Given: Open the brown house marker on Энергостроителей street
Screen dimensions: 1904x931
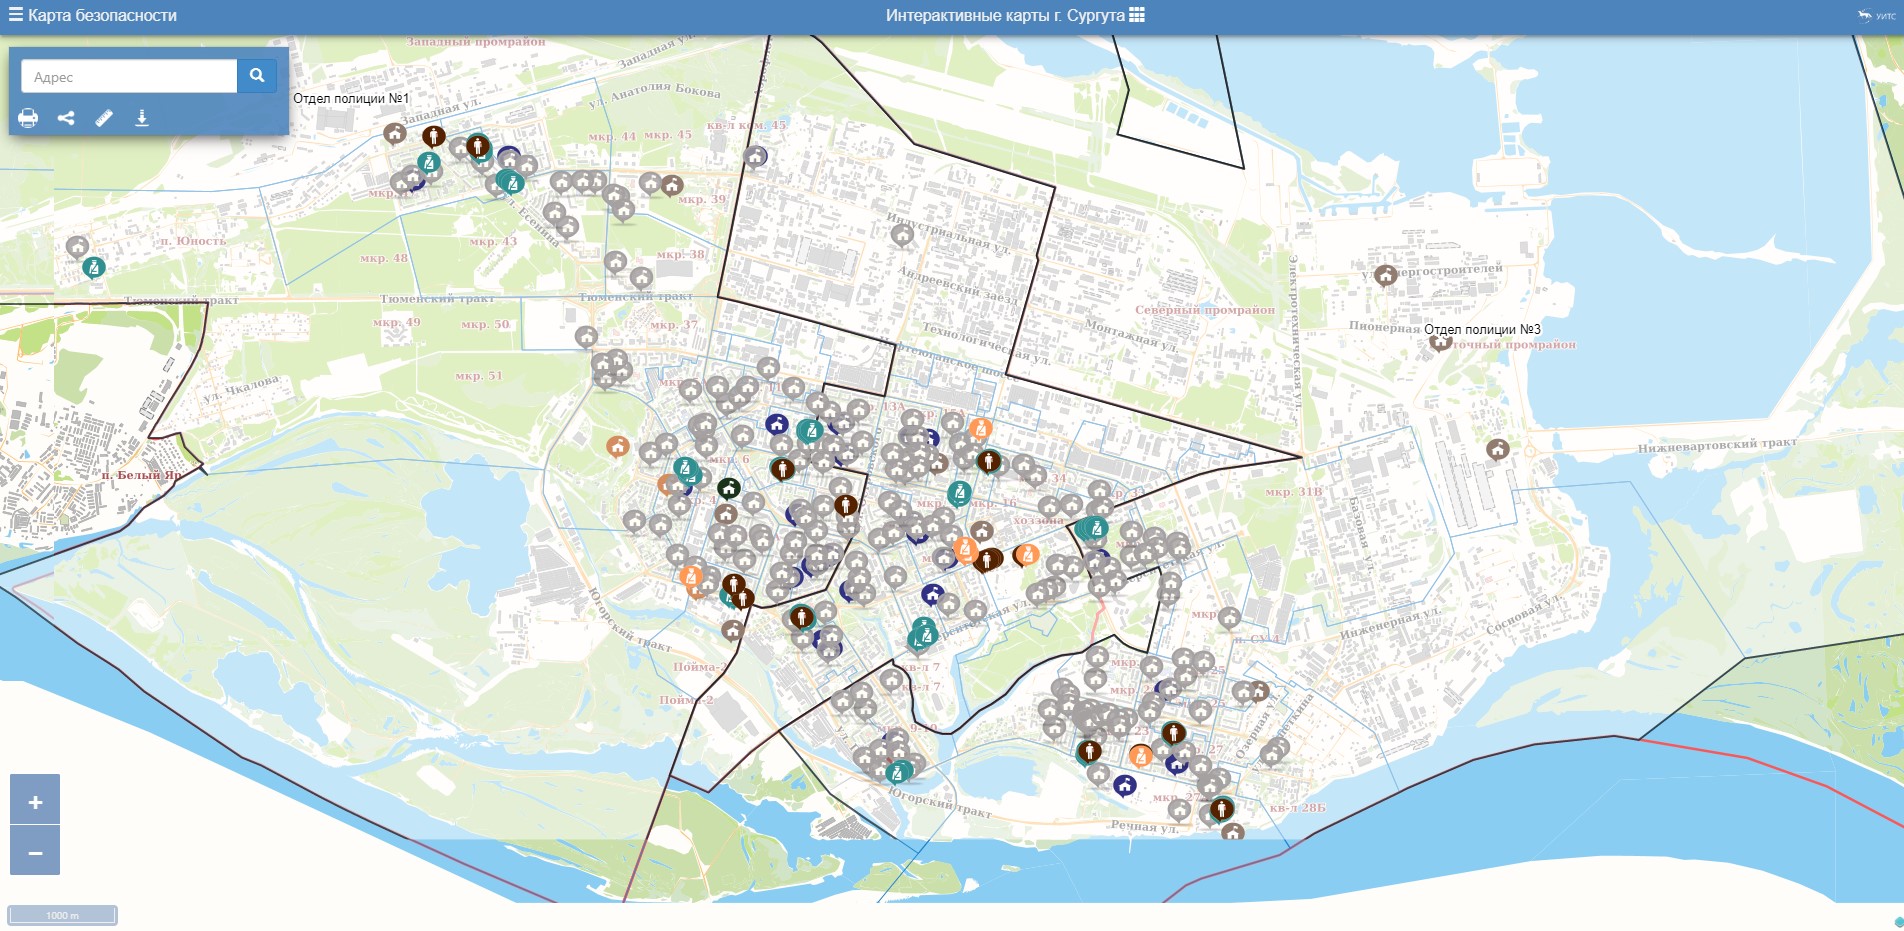Looking at the screenshot, I should (1385, 275).
